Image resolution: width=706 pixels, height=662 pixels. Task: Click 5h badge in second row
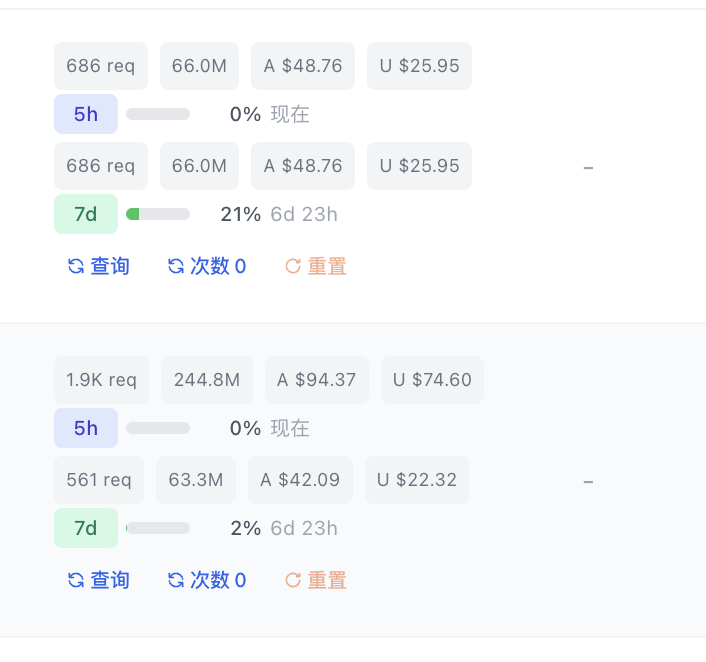coord(86,428)
